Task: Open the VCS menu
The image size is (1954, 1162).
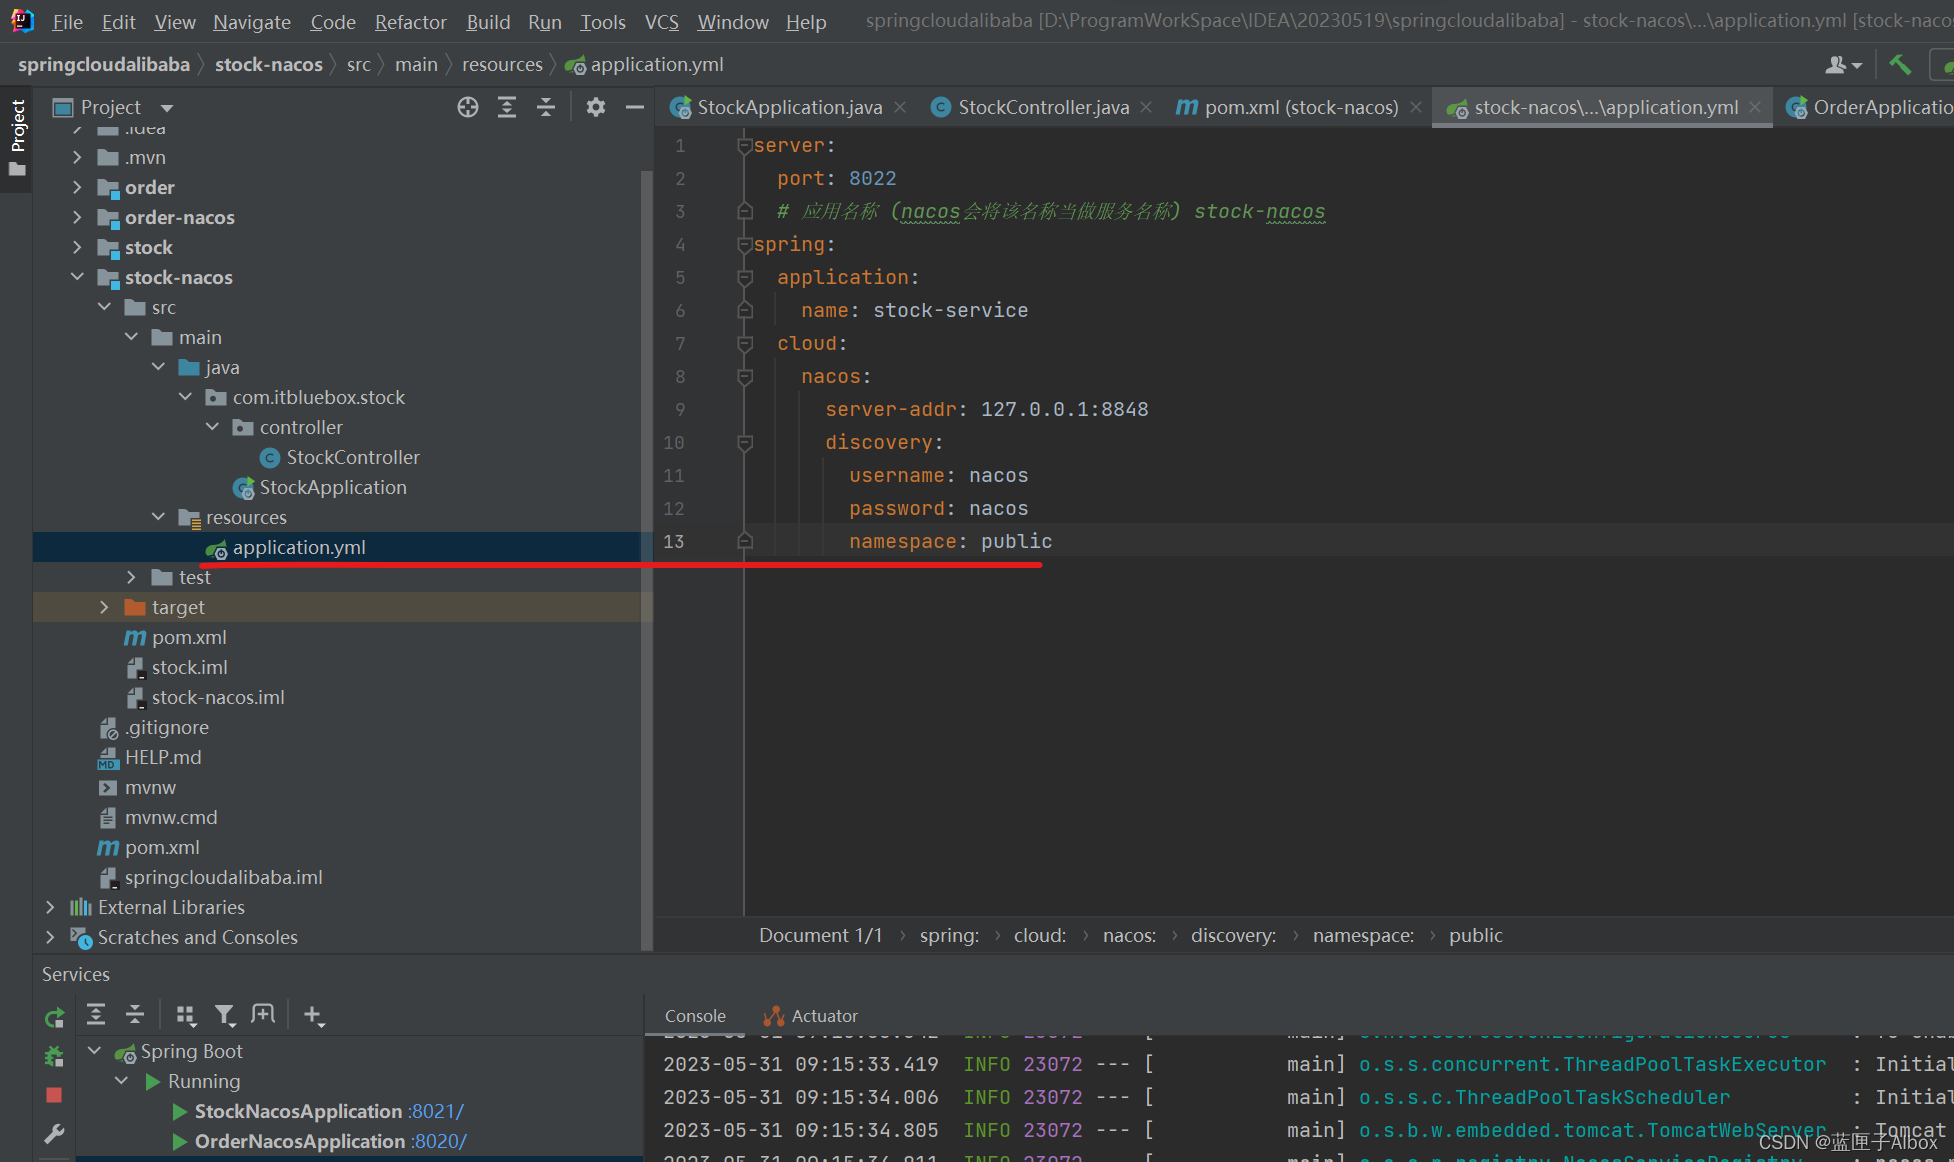Action: [661, 22]
